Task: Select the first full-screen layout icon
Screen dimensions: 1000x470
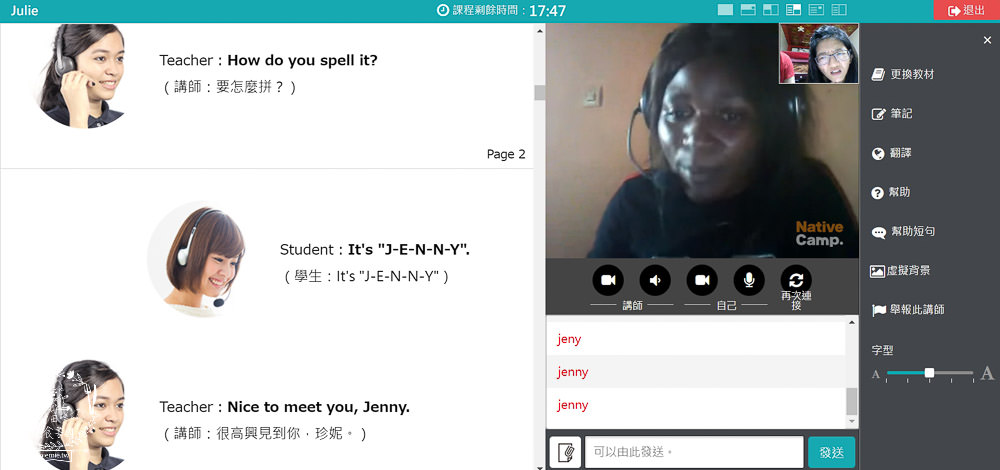Action: click(x=725, y=10)
